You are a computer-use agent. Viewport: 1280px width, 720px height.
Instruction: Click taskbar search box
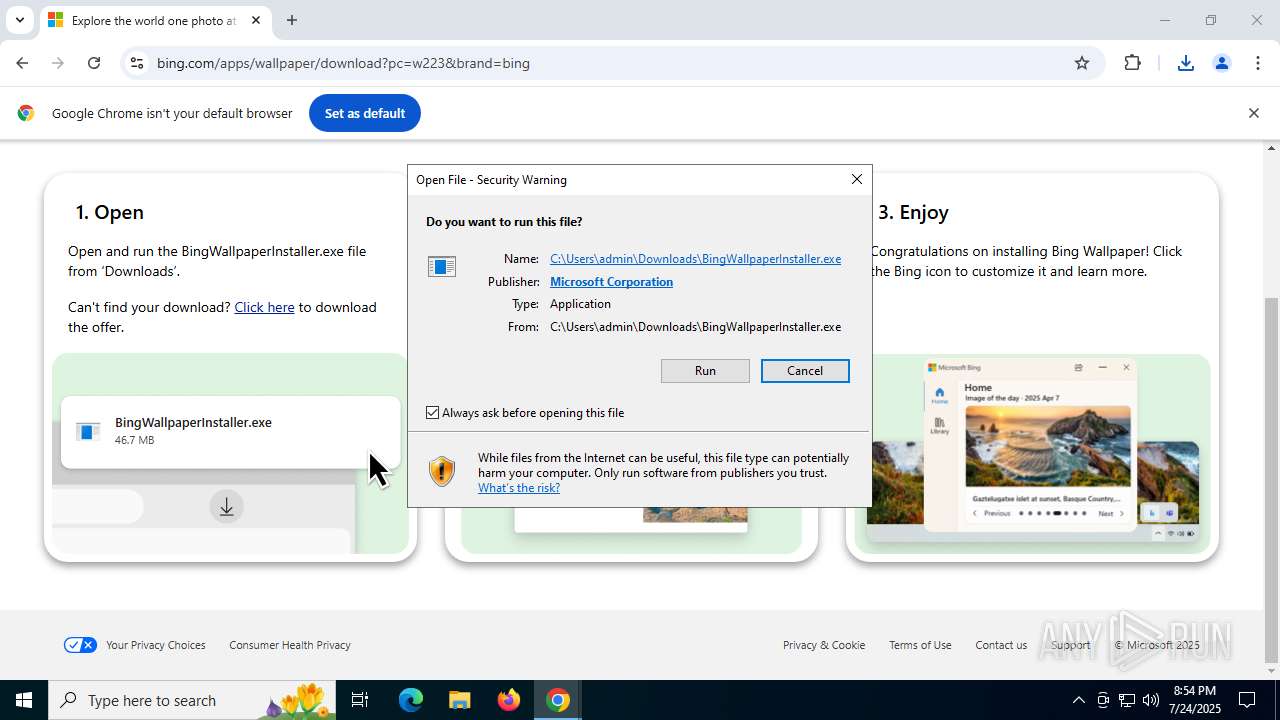[192, 700]
